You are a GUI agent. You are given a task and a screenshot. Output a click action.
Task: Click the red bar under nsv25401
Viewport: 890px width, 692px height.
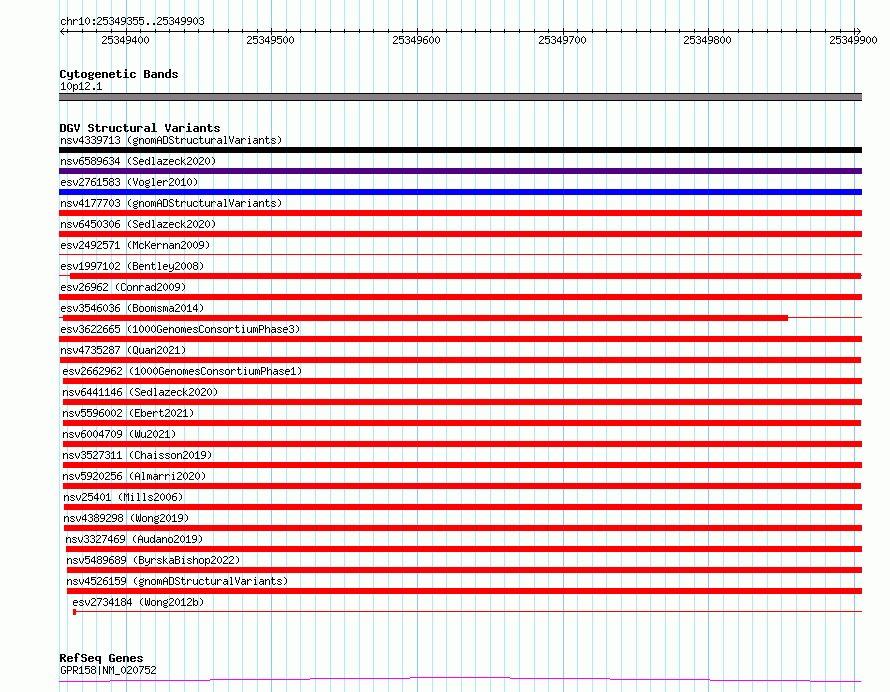[x=463, y=507]
